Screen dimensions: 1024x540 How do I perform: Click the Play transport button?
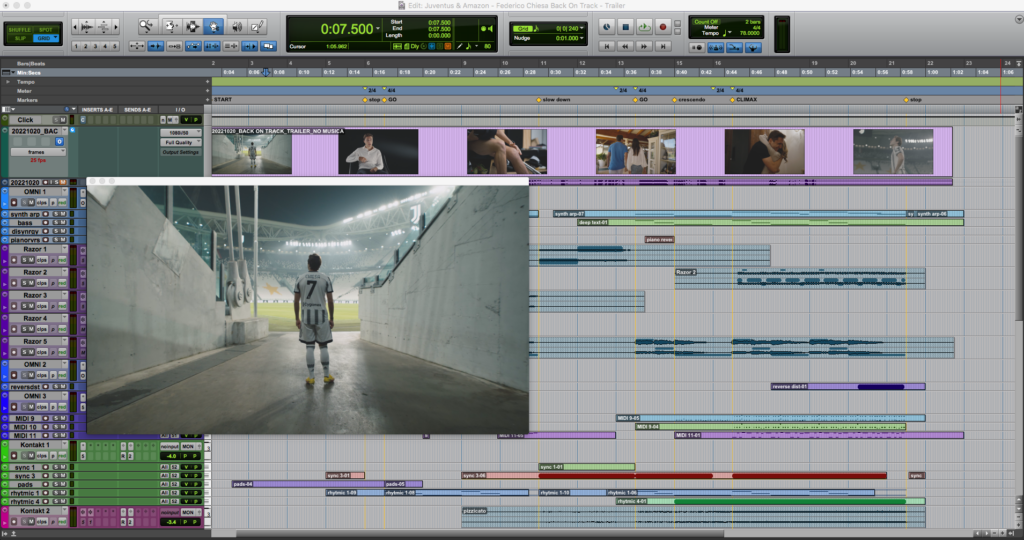tap(644, 27)
